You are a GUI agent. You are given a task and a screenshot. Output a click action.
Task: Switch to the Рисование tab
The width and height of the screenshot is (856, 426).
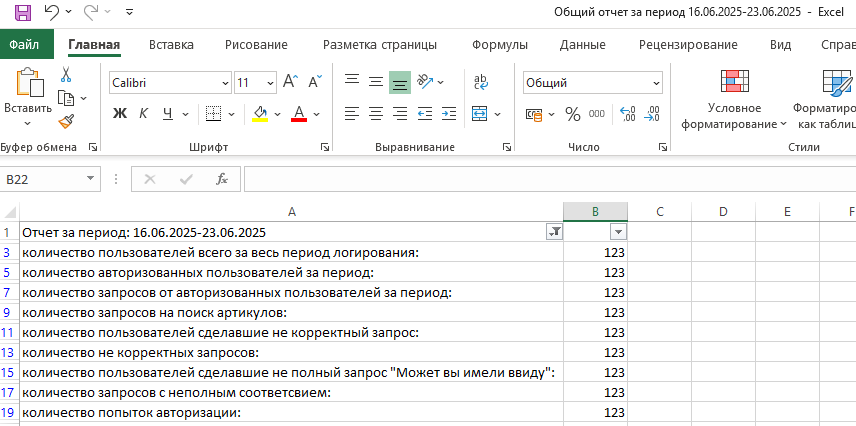(256, 45)
